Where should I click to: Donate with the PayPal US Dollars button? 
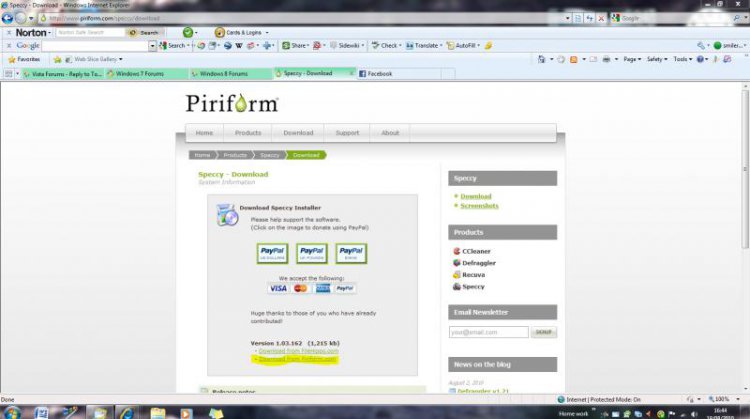pyautogui.click(x=272, y=254)
